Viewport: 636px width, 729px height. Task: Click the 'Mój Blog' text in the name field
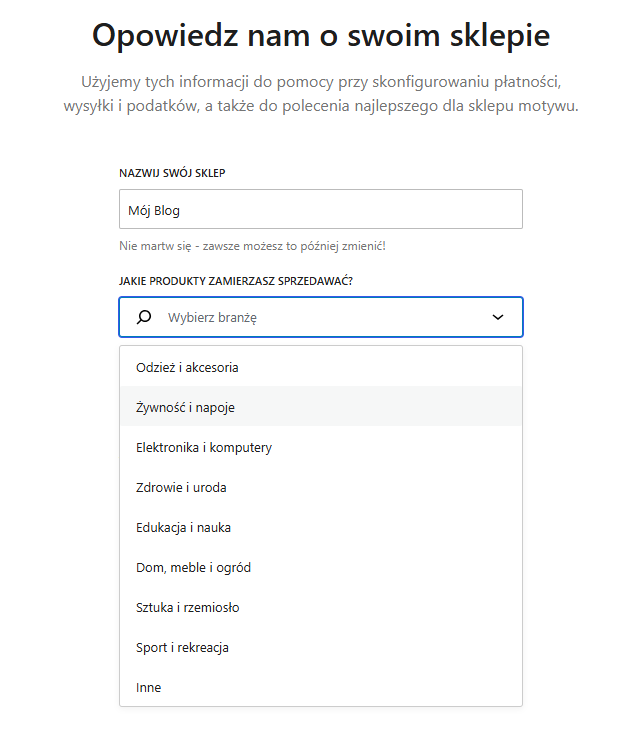(x=154, y=210)
